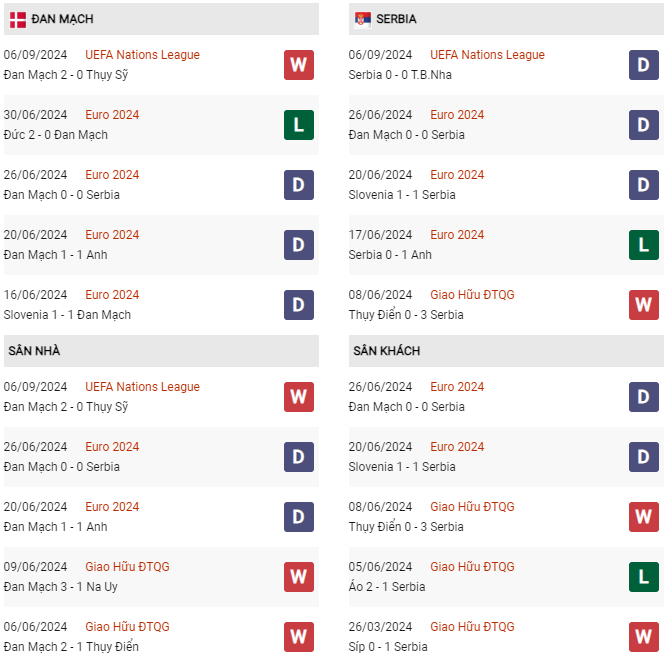Viewport: 666px width, 663px height.
Task: Click the W badge for Síp 0-1 Serbia
Action: point(643,637)
